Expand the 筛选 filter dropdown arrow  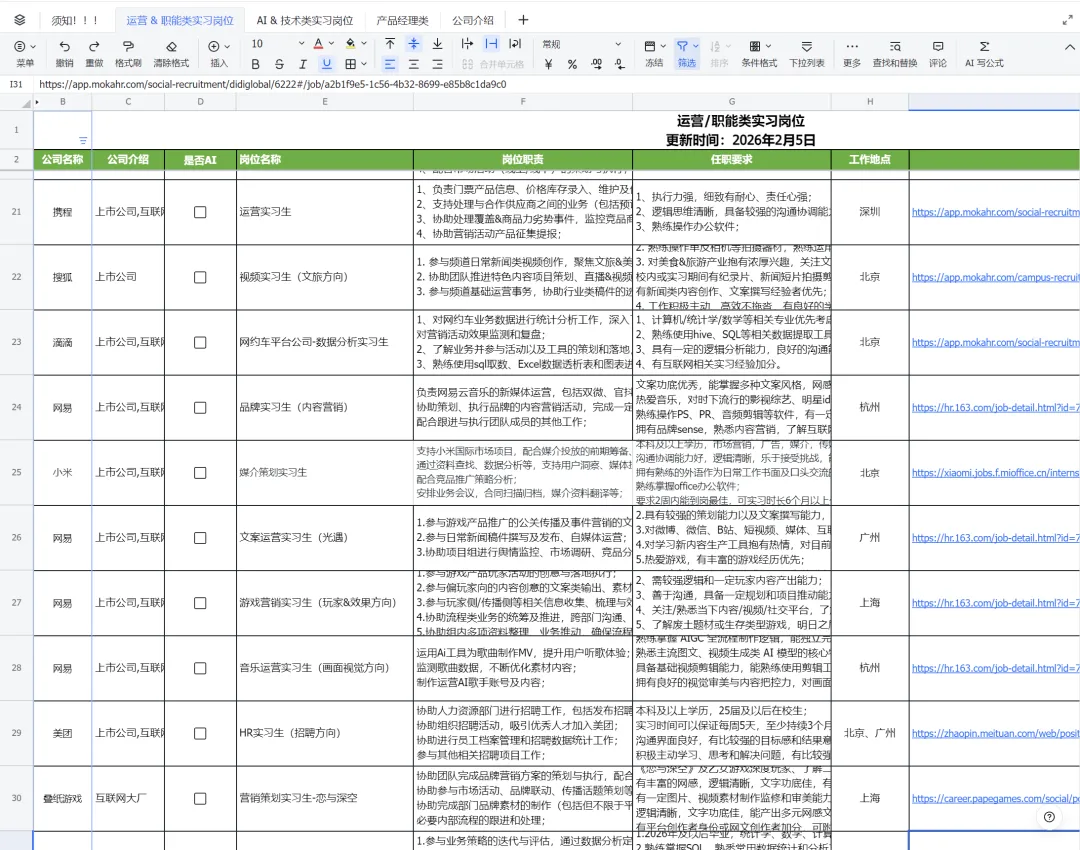[x=696, y=46]
